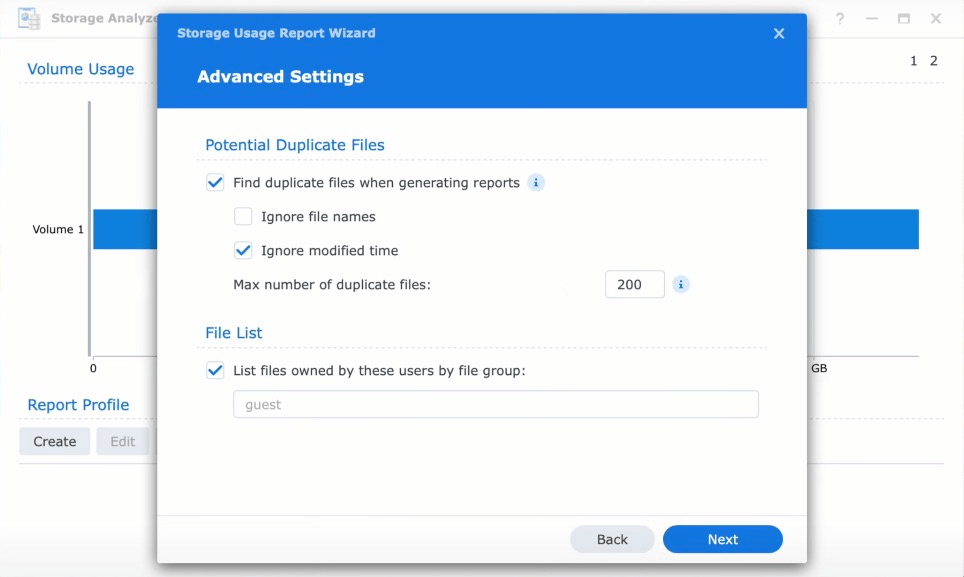This screenshot has width=964, height=577.
Task: Click the help question mark icon
Action: click(840, 18)
